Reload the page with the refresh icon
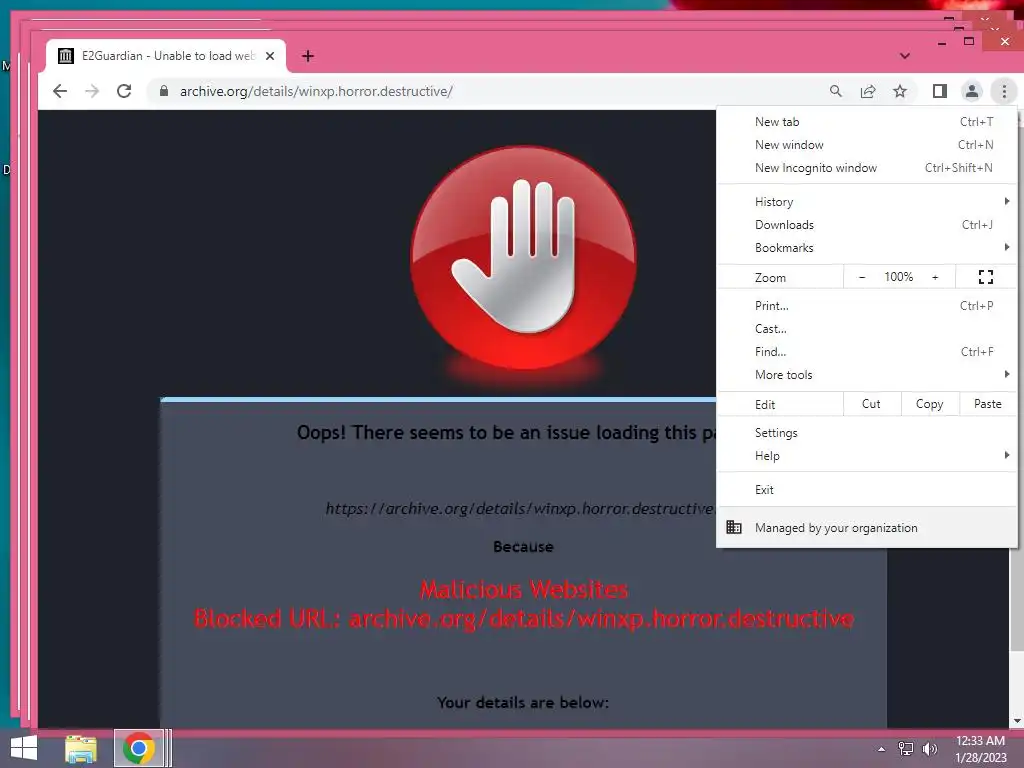This screenshot has height=768, width=1024. coord(124,91)
